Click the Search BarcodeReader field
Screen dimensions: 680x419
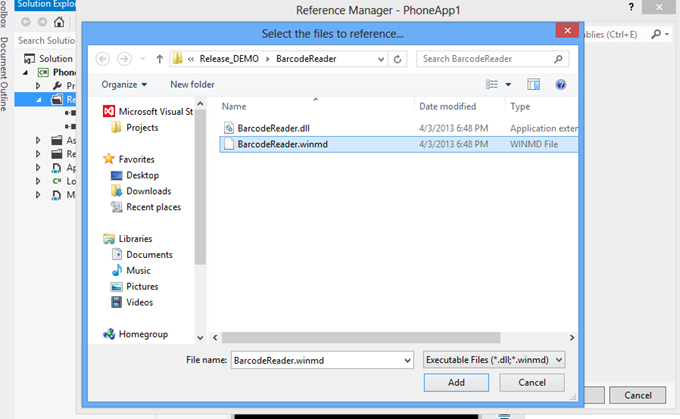tap(492, 59)
